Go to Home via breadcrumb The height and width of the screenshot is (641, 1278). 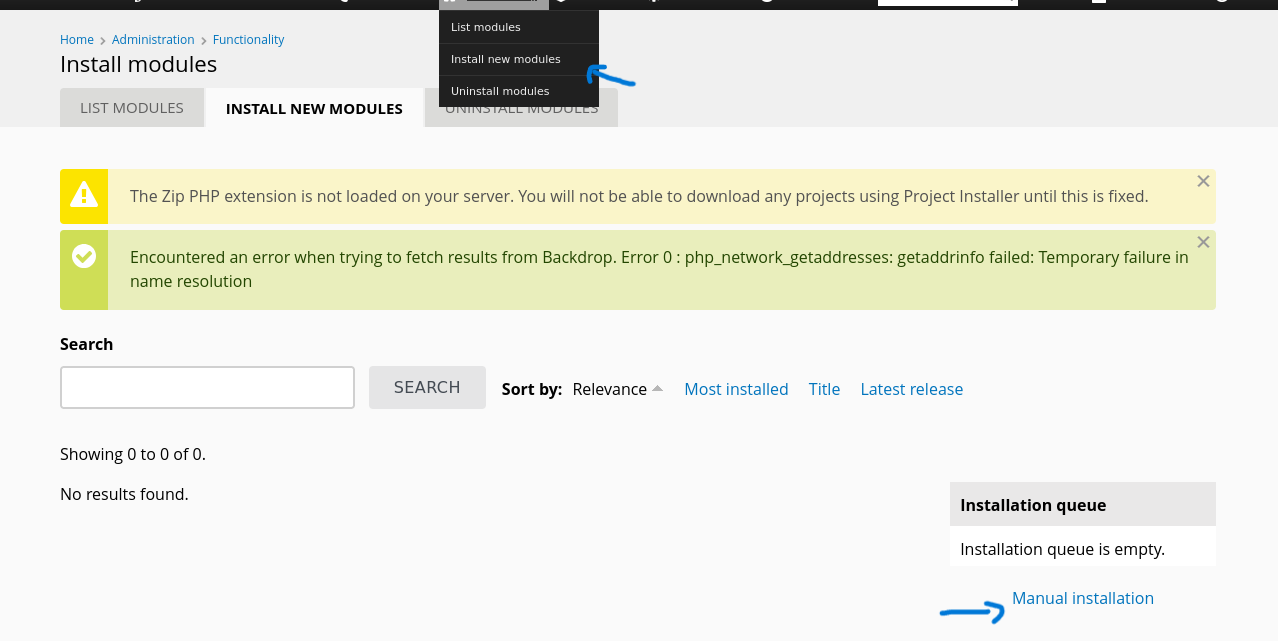coord(76,39)
